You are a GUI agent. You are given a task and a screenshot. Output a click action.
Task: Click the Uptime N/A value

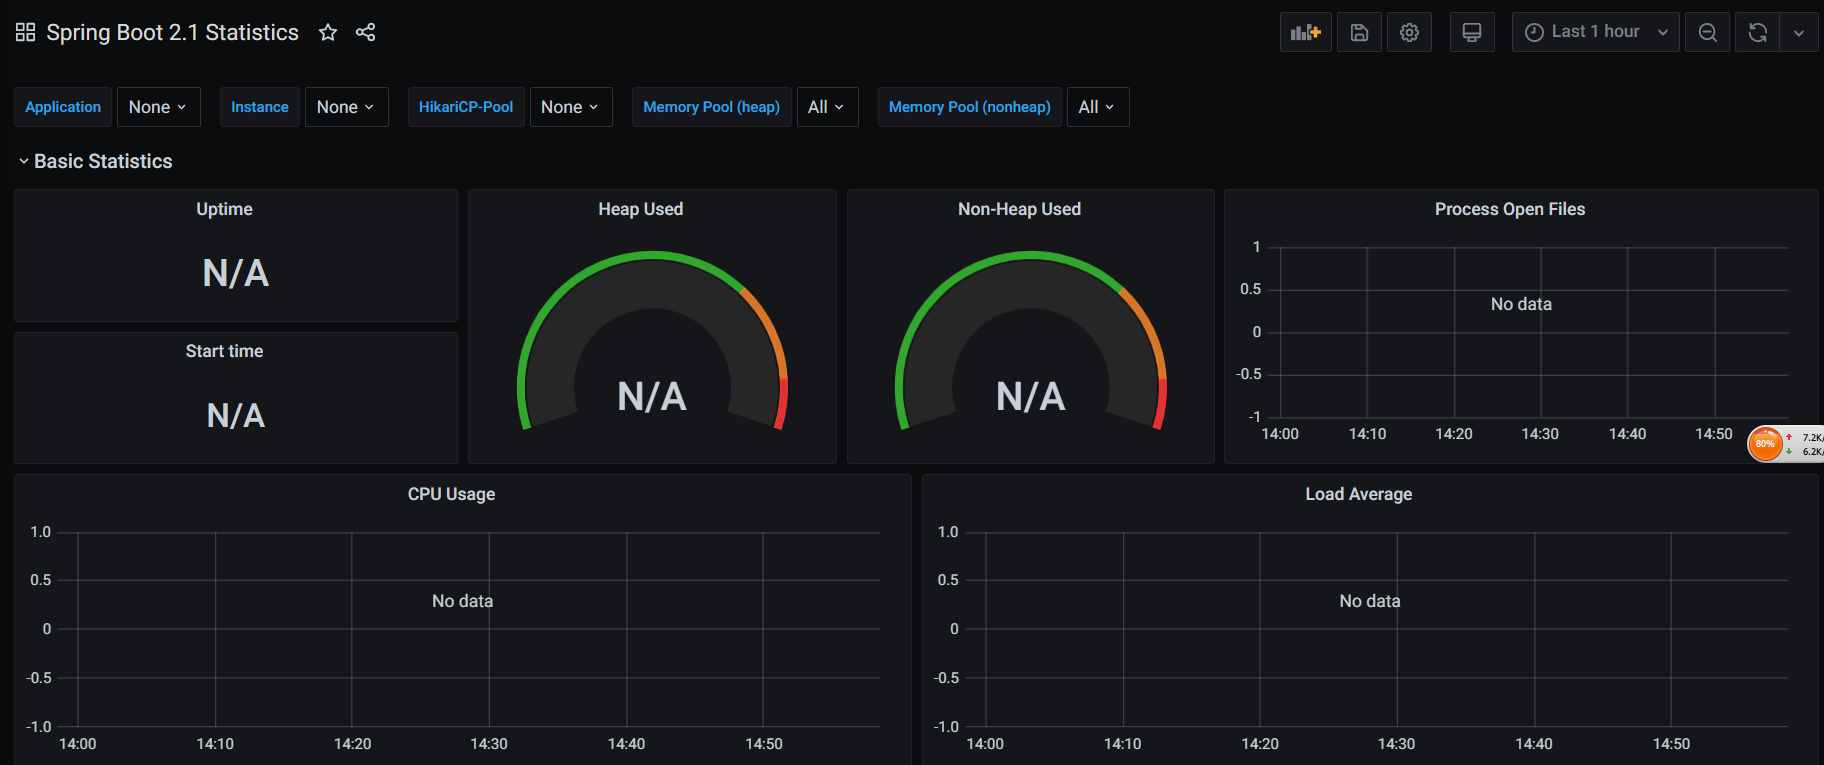(x=236, y=273)
